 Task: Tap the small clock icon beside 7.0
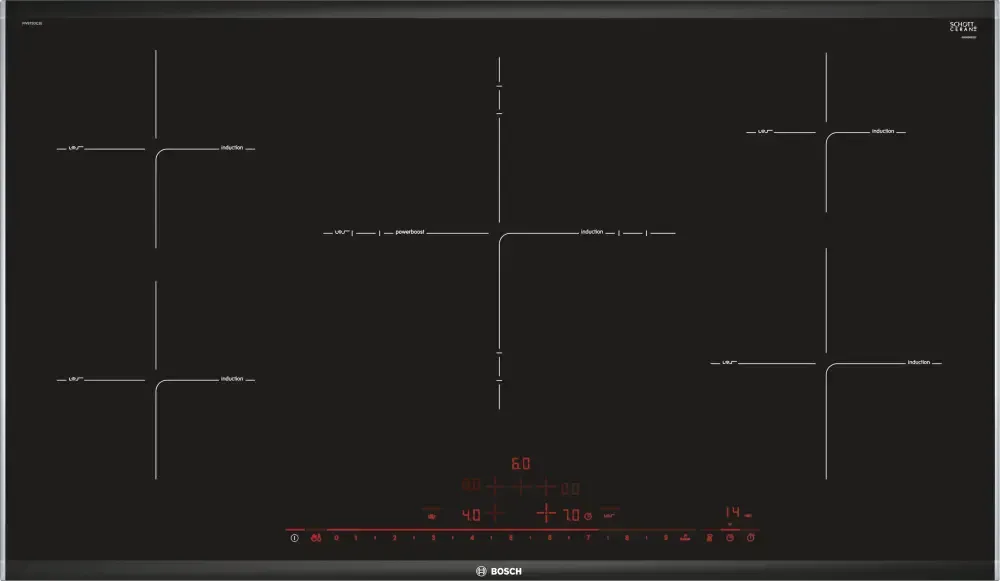pyautogui.click(x=589, y=516)
